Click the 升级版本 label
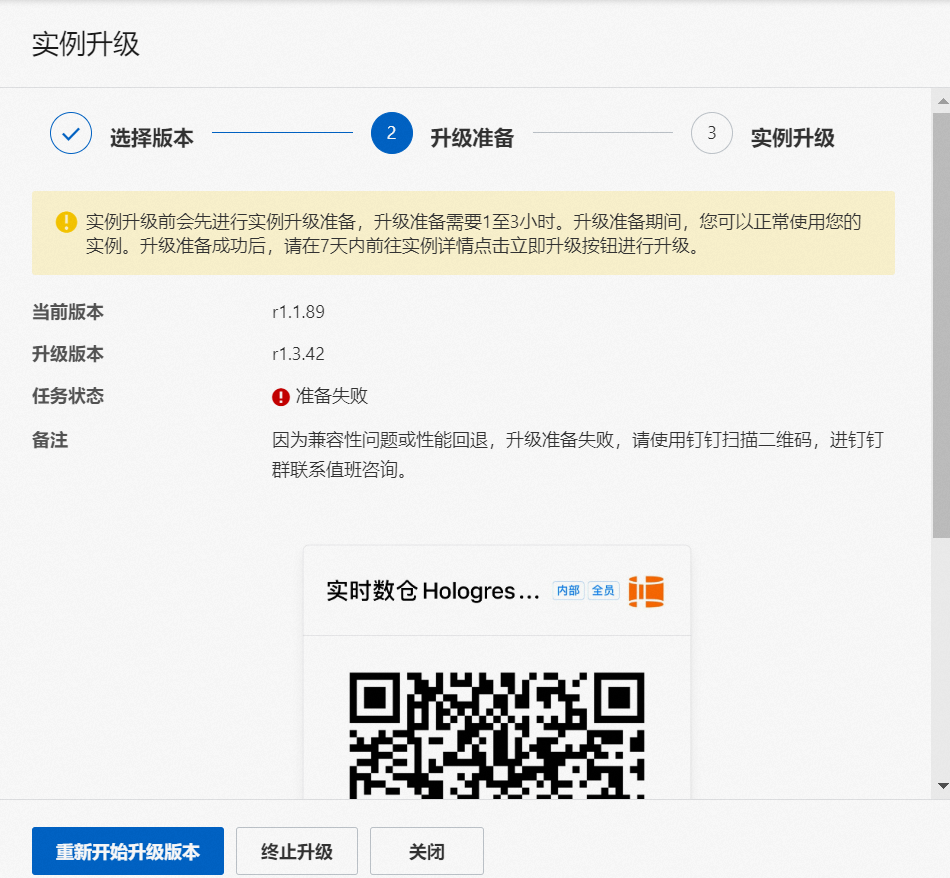The width and height of the screenshot is (950, 878). 68,354
